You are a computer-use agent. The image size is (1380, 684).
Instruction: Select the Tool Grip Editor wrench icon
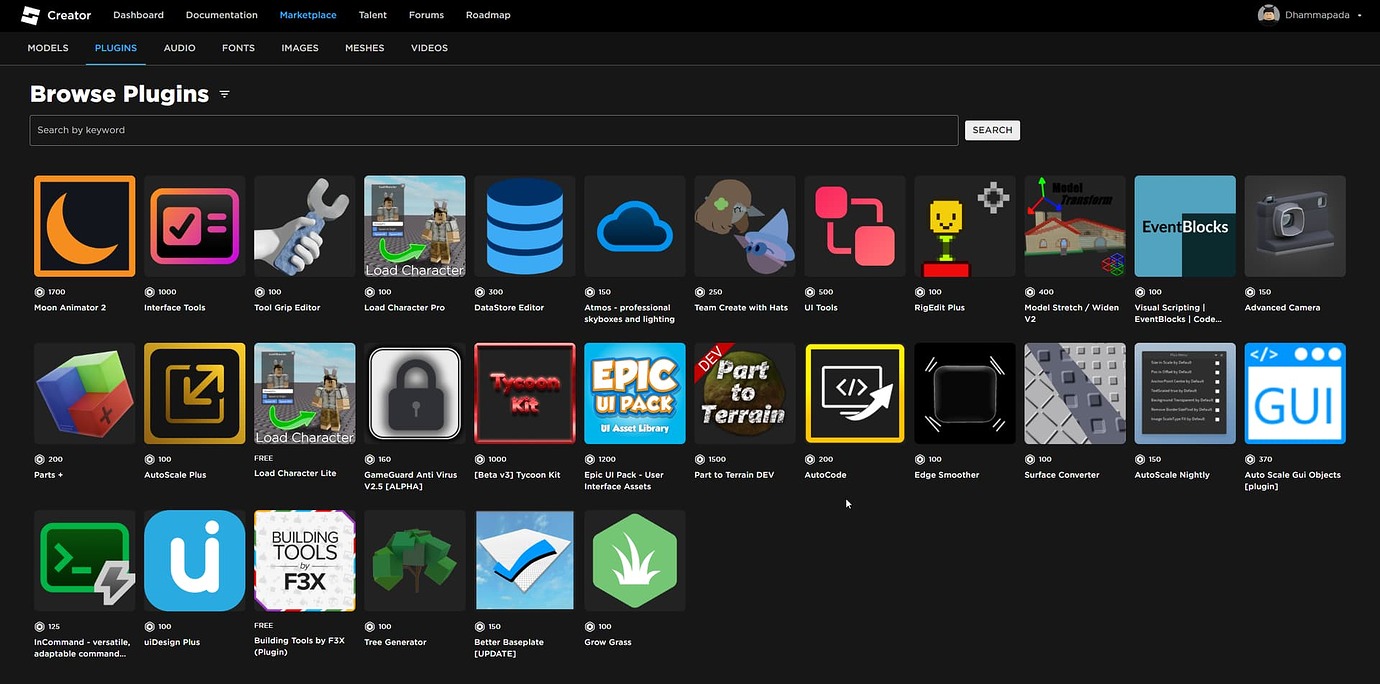305,226
